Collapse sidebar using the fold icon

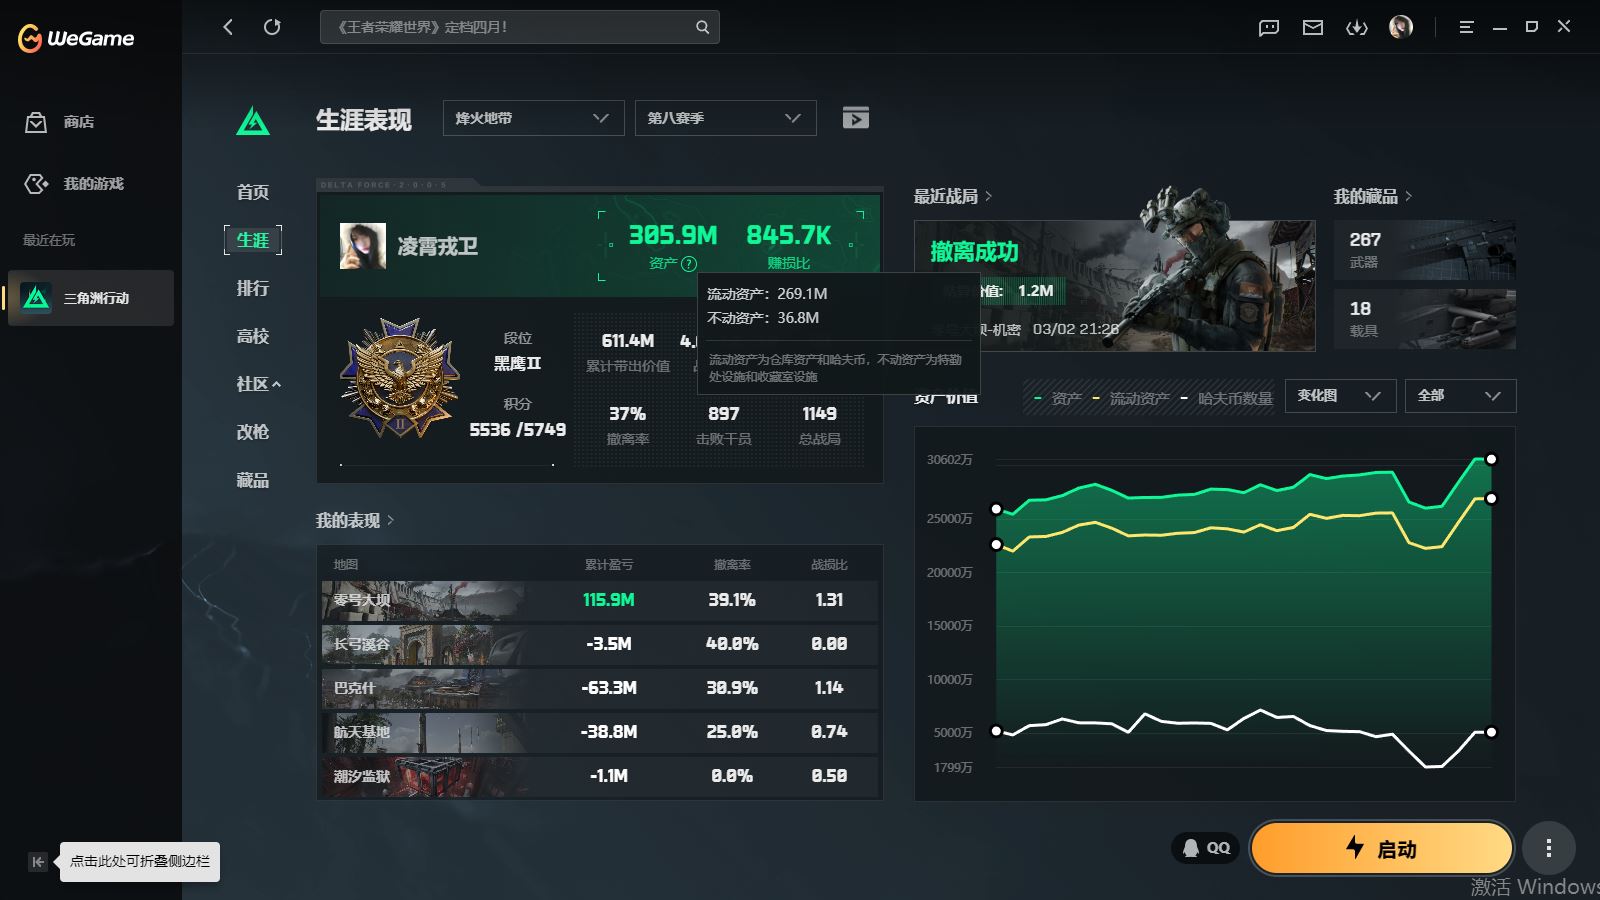tap(38, 862)
